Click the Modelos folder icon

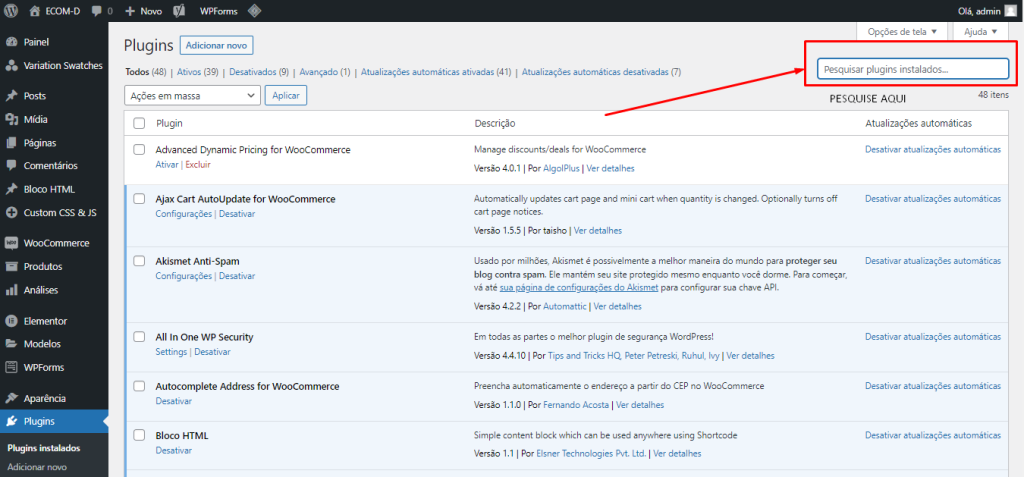(x=11, y=344)
